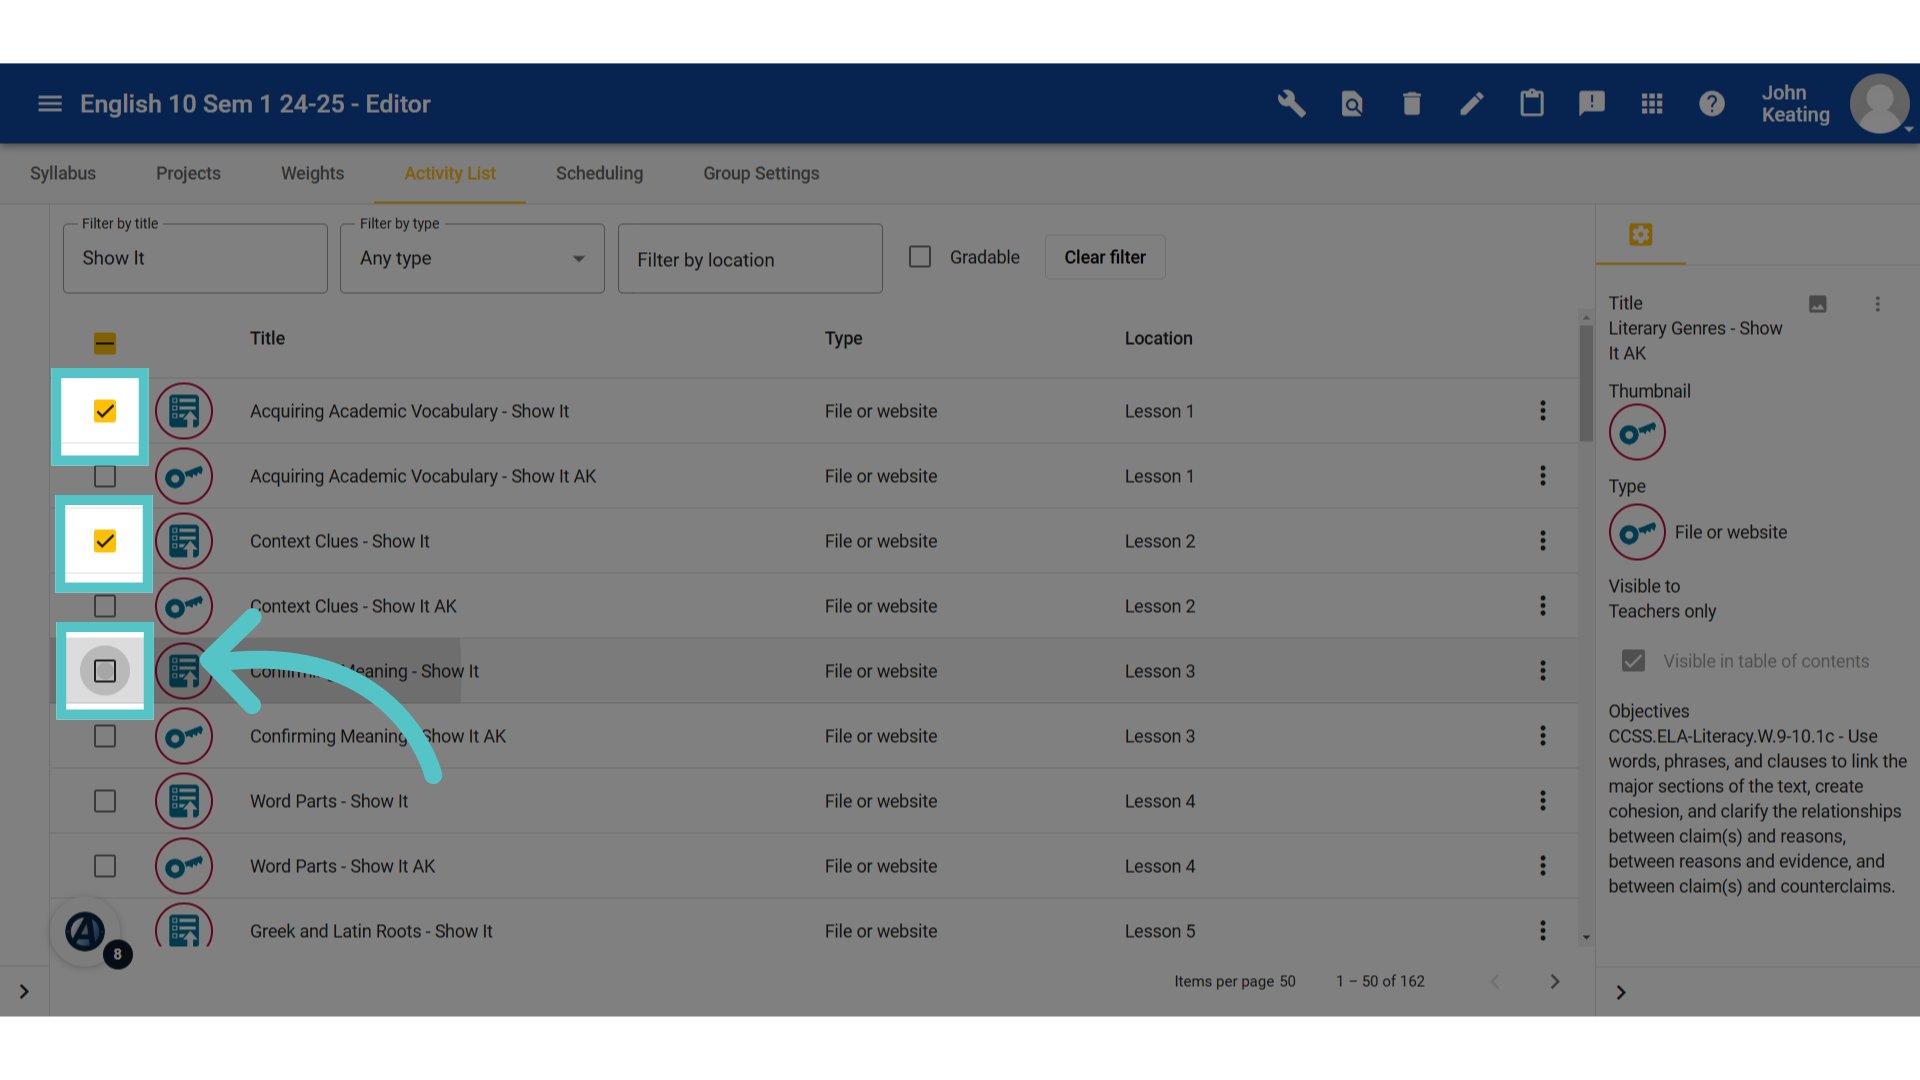The height and width of the screenshot is (1080, 1920).
Task: Open the Syllabus tab
Action: pos(63,173)
